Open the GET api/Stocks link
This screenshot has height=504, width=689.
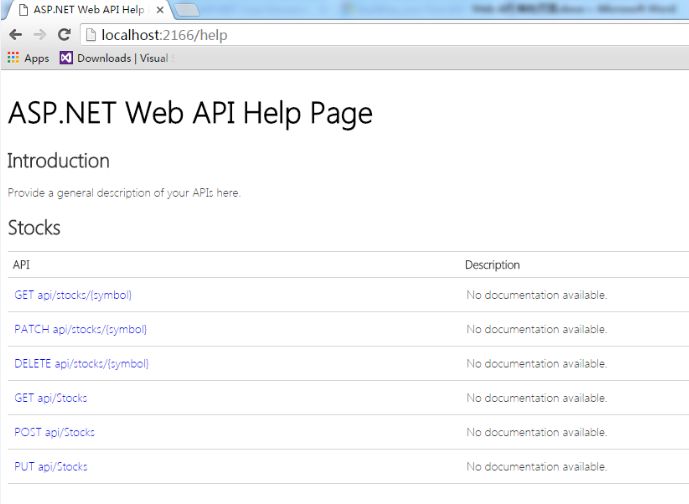pos(51,398)
